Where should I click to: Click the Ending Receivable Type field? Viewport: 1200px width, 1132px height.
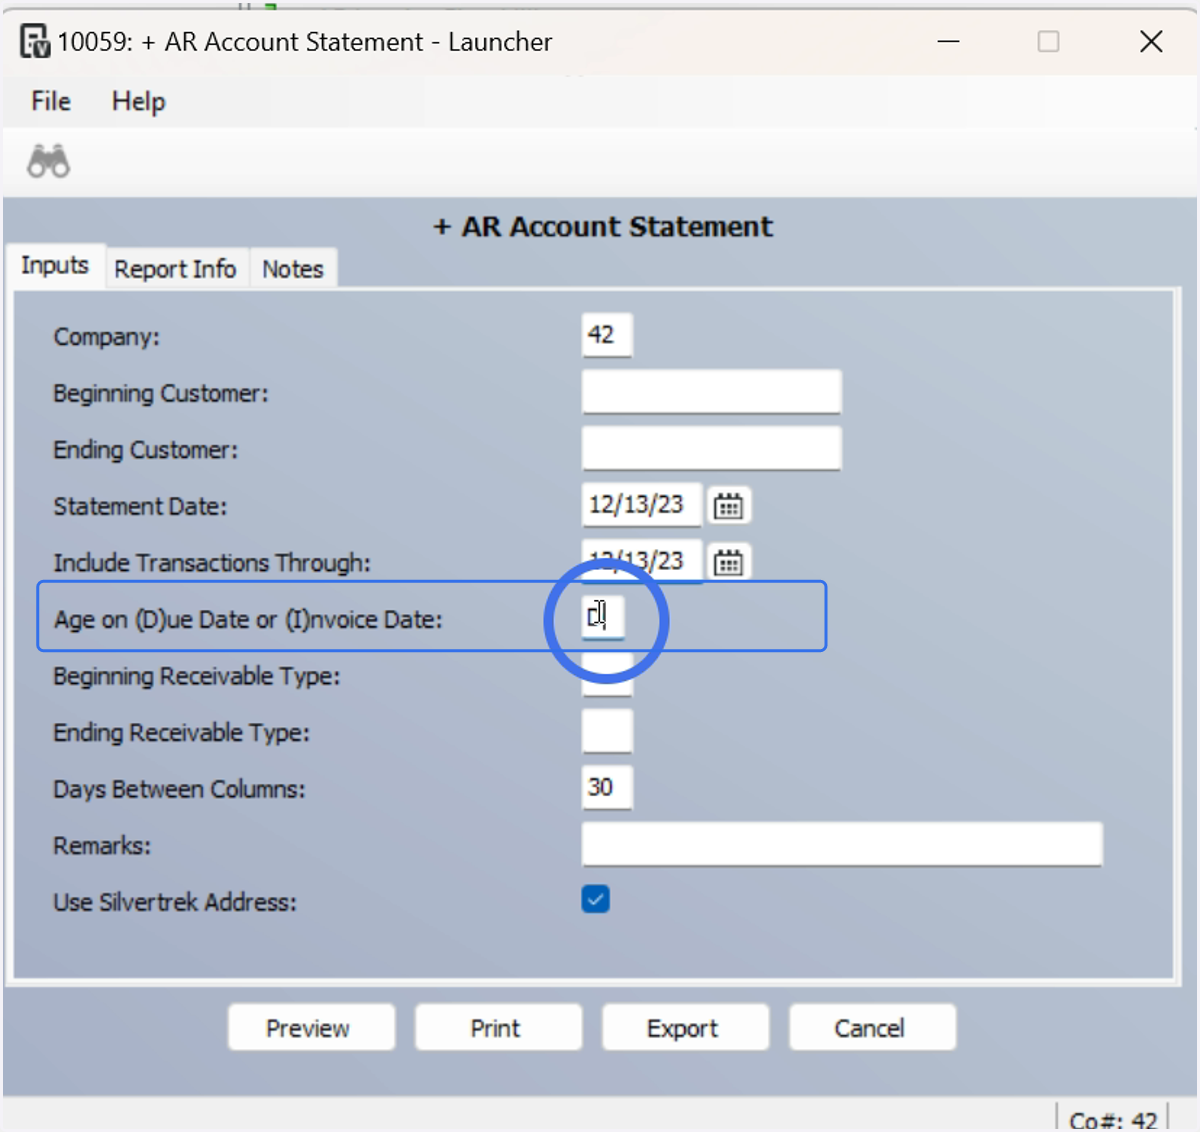(x=607, y=731)
